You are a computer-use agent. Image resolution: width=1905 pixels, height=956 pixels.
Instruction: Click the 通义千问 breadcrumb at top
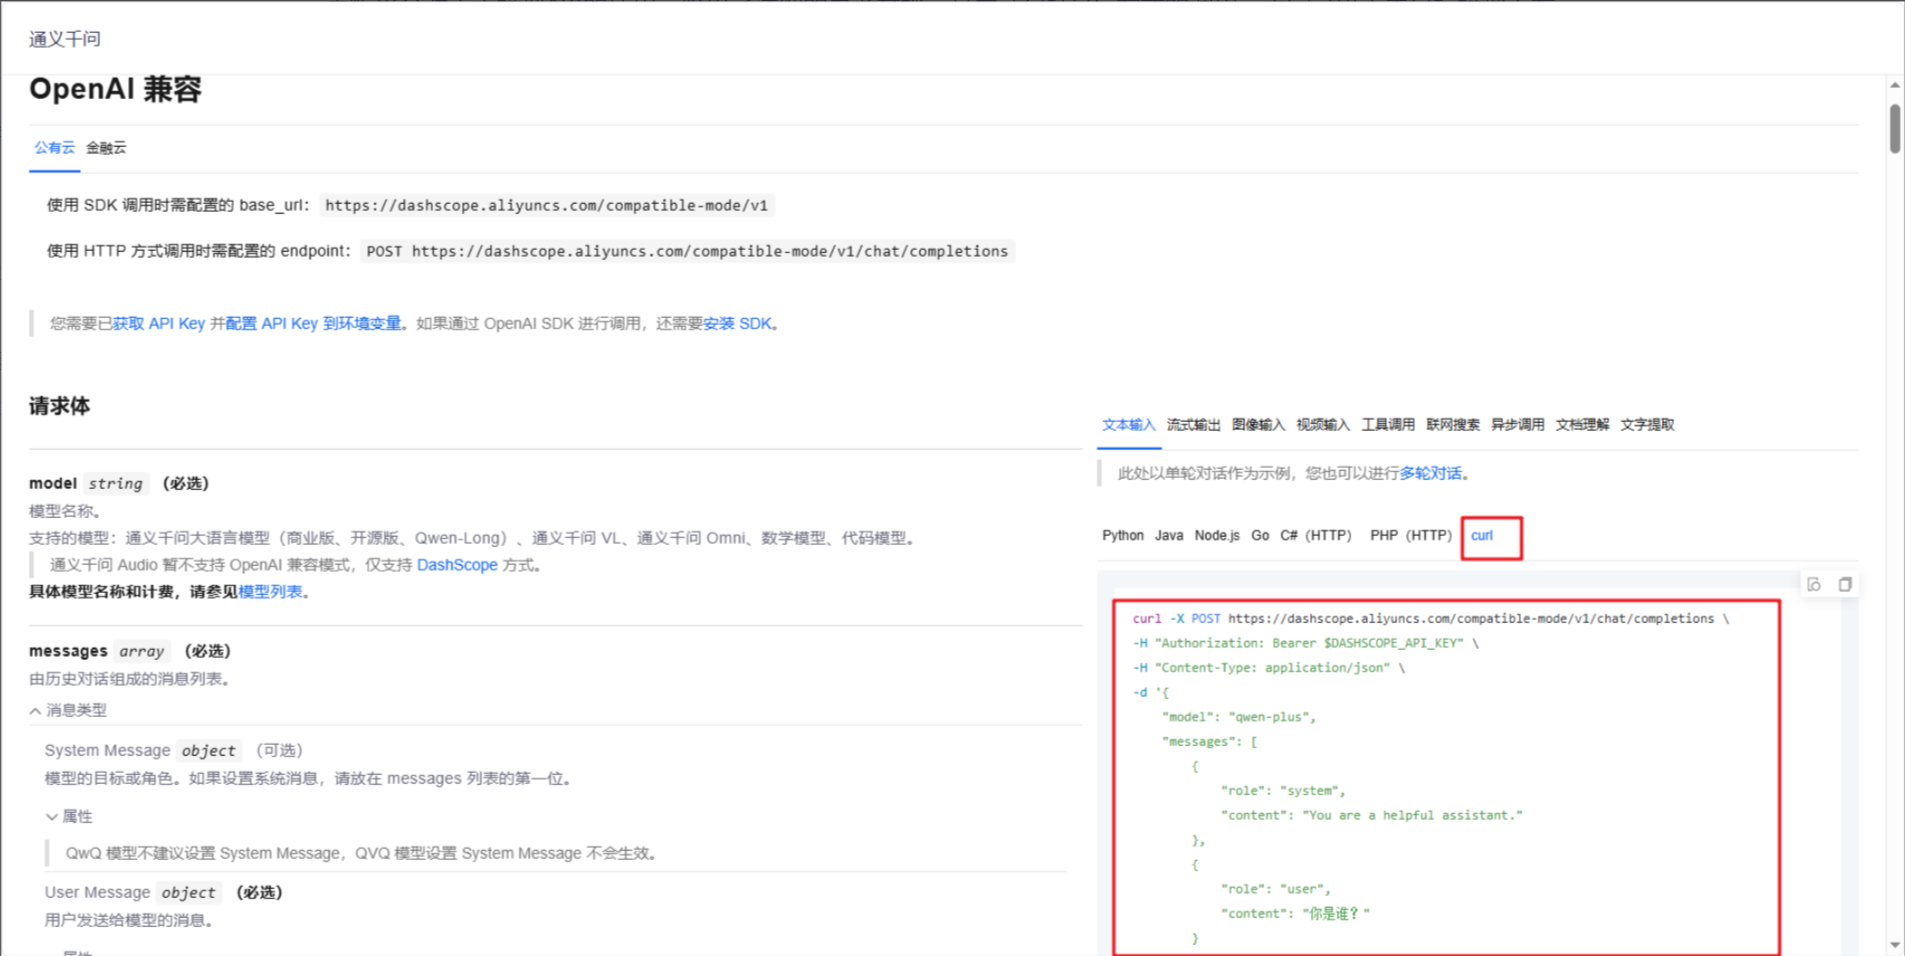tap(65, 39)
